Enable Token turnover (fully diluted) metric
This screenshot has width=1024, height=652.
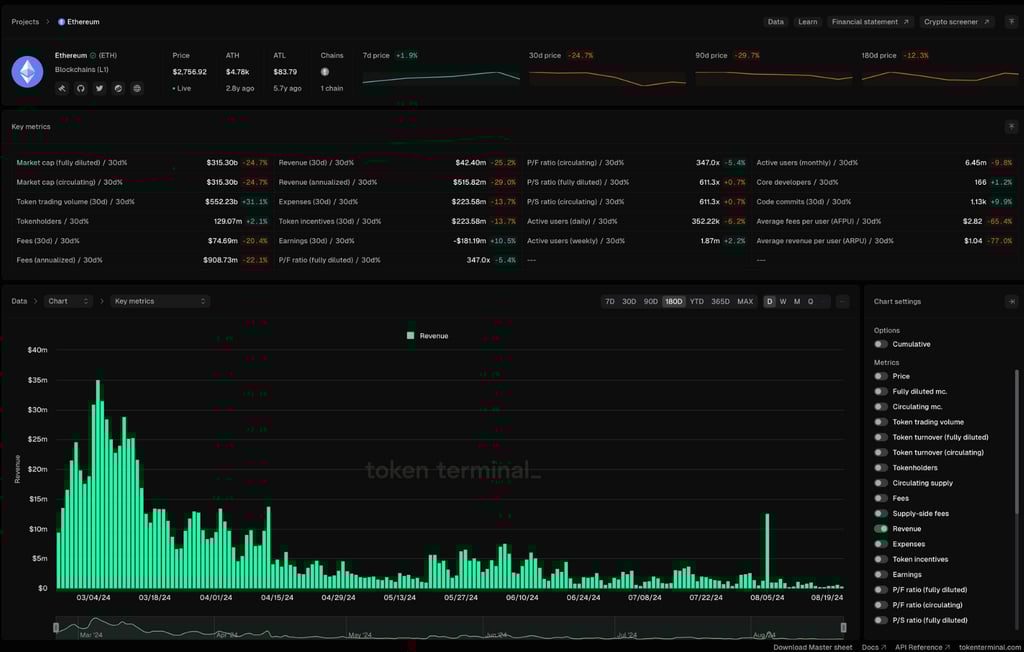[881, 437]
